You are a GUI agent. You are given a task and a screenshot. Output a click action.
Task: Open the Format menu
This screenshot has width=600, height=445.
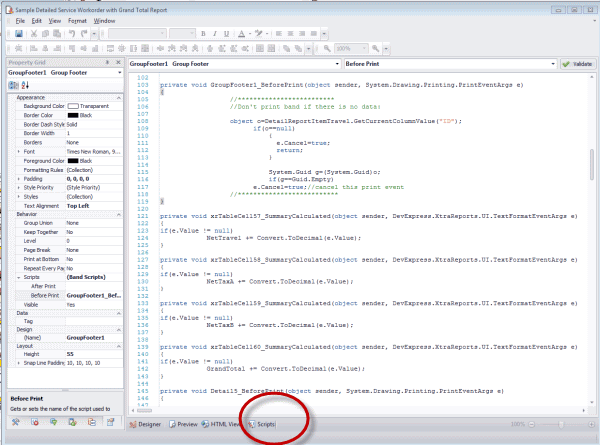point(77,20)
